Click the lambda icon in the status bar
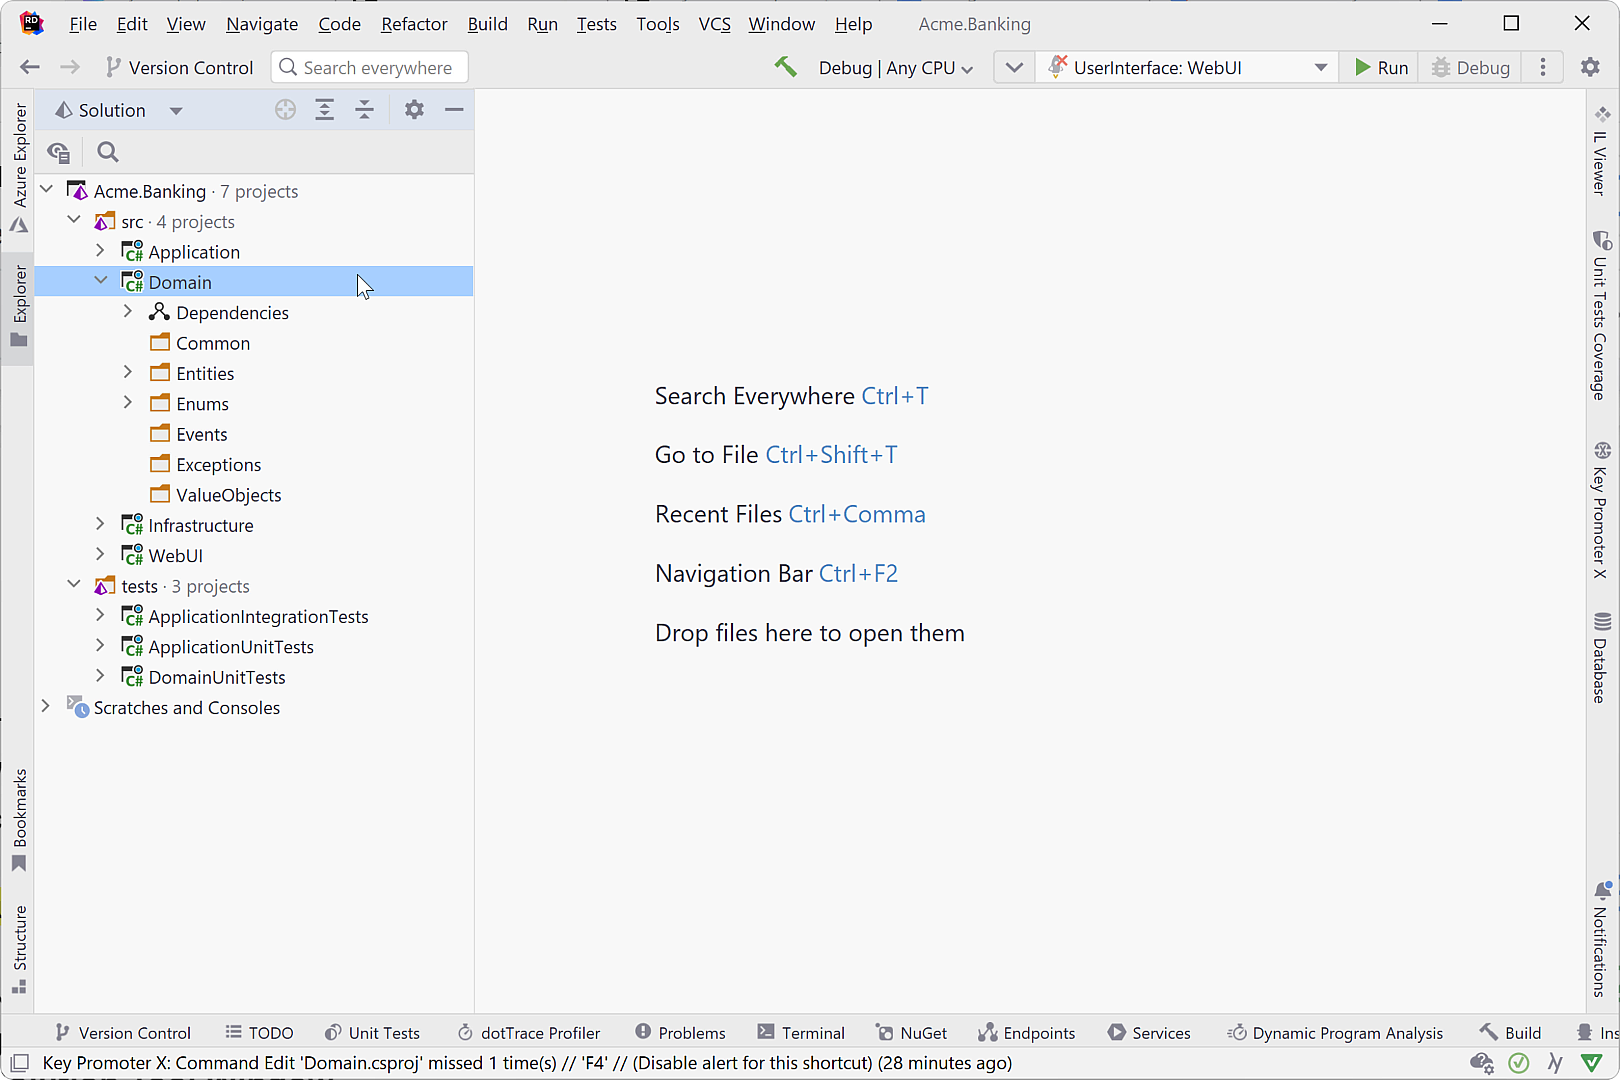The height and width of the screenshot is (1080, 1620). click(x=1555, y=1063)
